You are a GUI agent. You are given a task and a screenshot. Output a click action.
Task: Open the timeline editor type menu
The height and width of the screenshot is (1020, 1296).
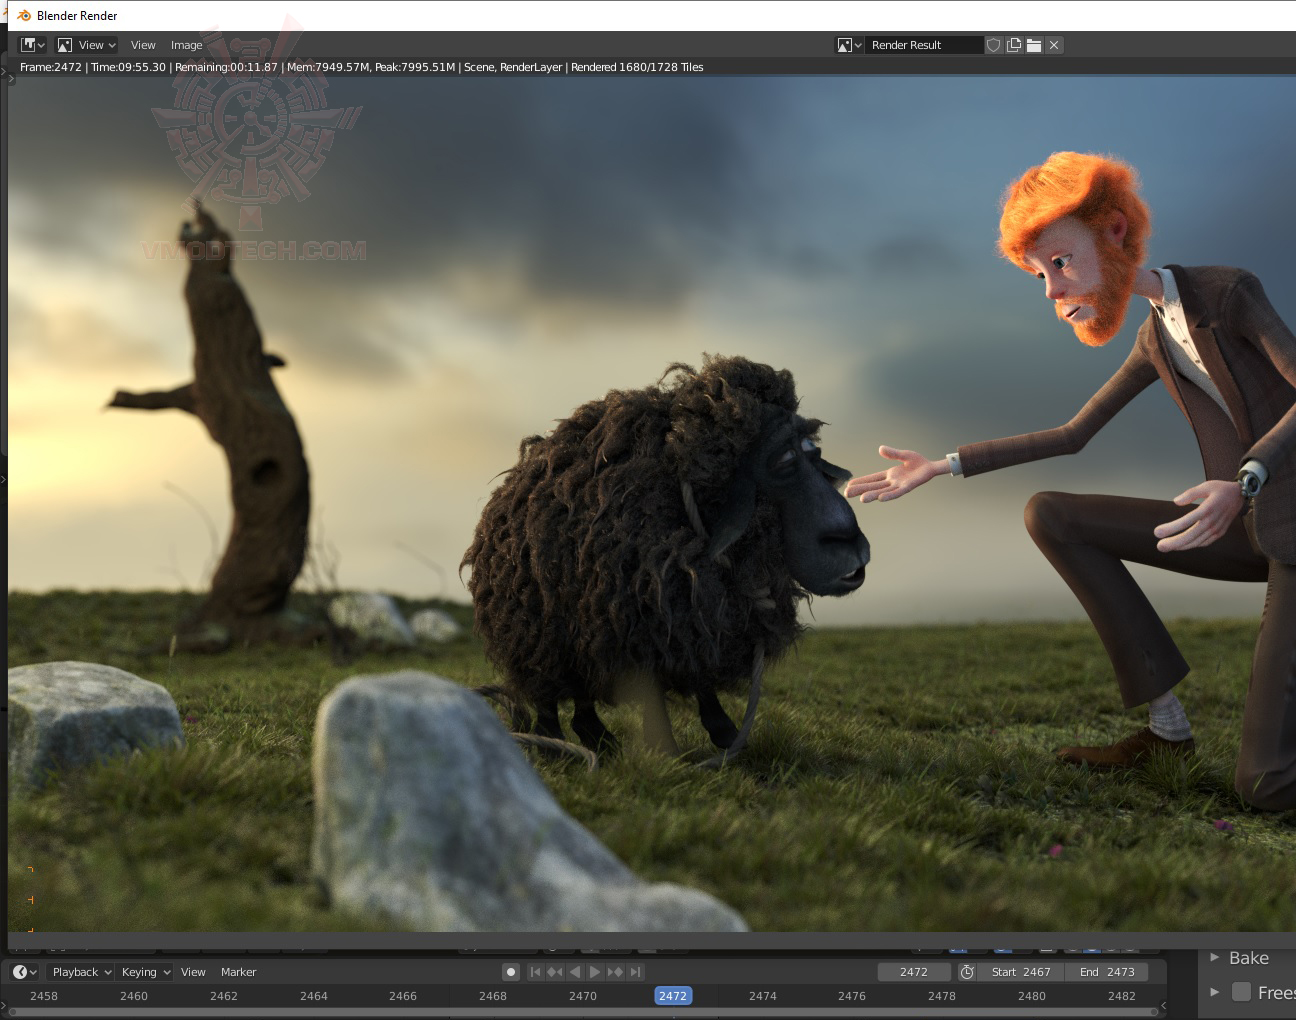pos(25,972)
